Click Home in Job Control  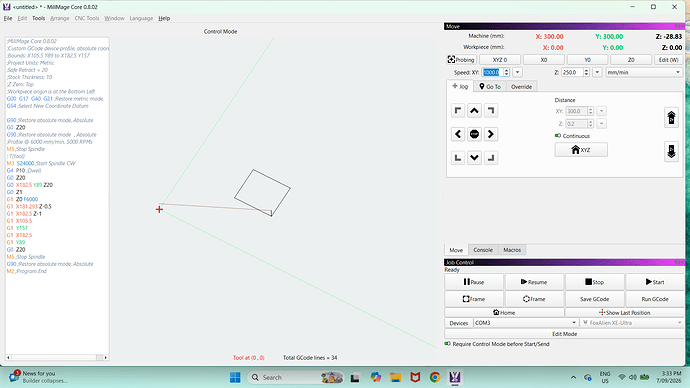(504, 312)
